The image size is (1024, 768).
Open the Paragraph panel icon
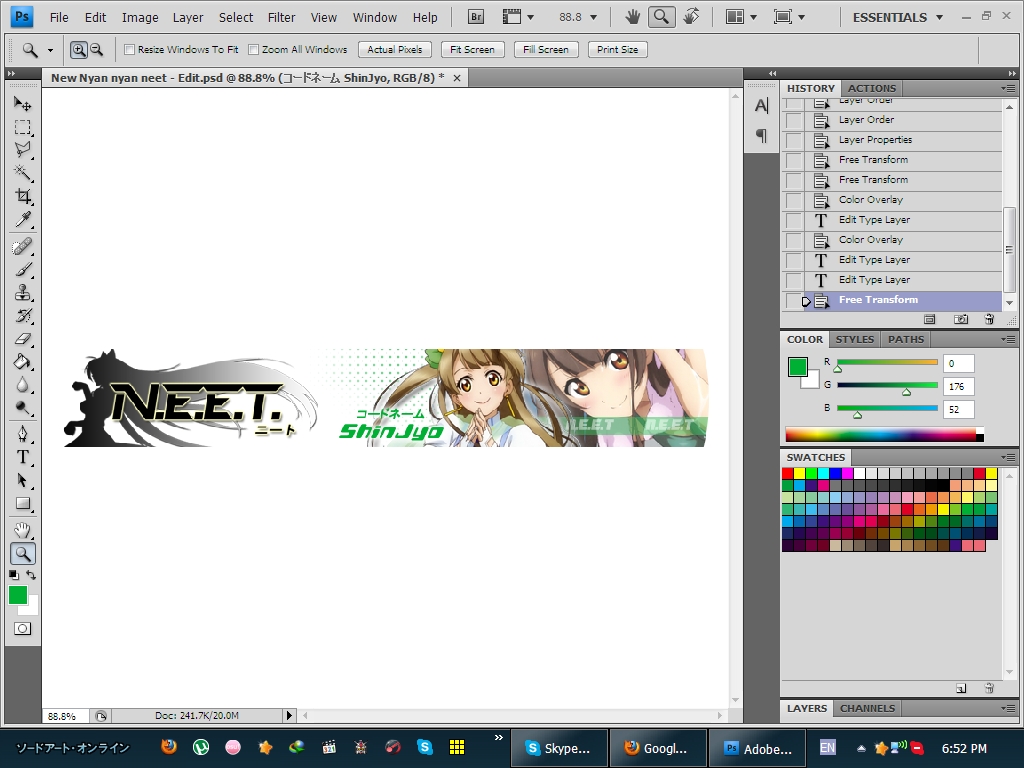[x=761, y=135]
